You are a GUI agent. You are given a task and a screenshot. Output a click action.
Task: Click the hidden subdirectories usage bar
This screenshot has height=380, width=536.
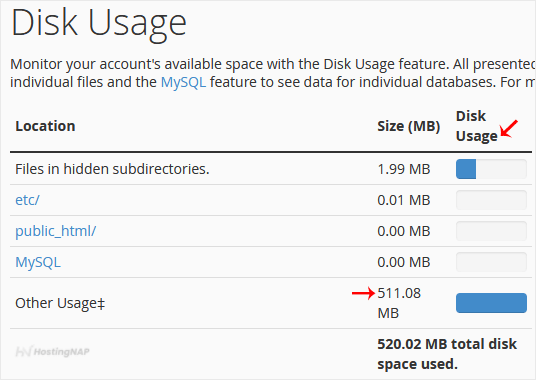coord(491,169)
